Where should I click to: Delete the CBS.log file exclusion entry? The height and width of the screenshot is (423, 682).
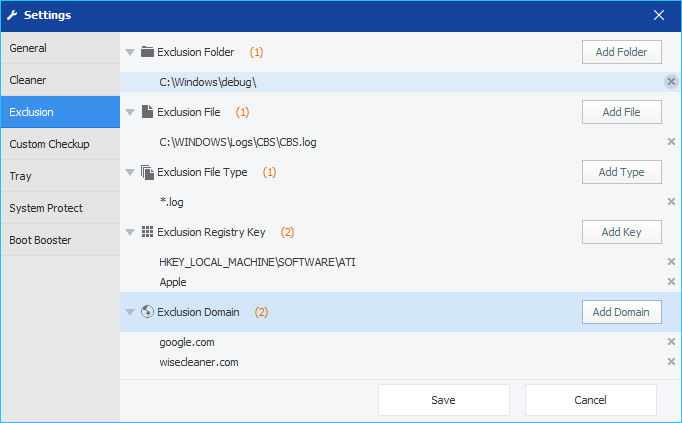click(671, 142)
